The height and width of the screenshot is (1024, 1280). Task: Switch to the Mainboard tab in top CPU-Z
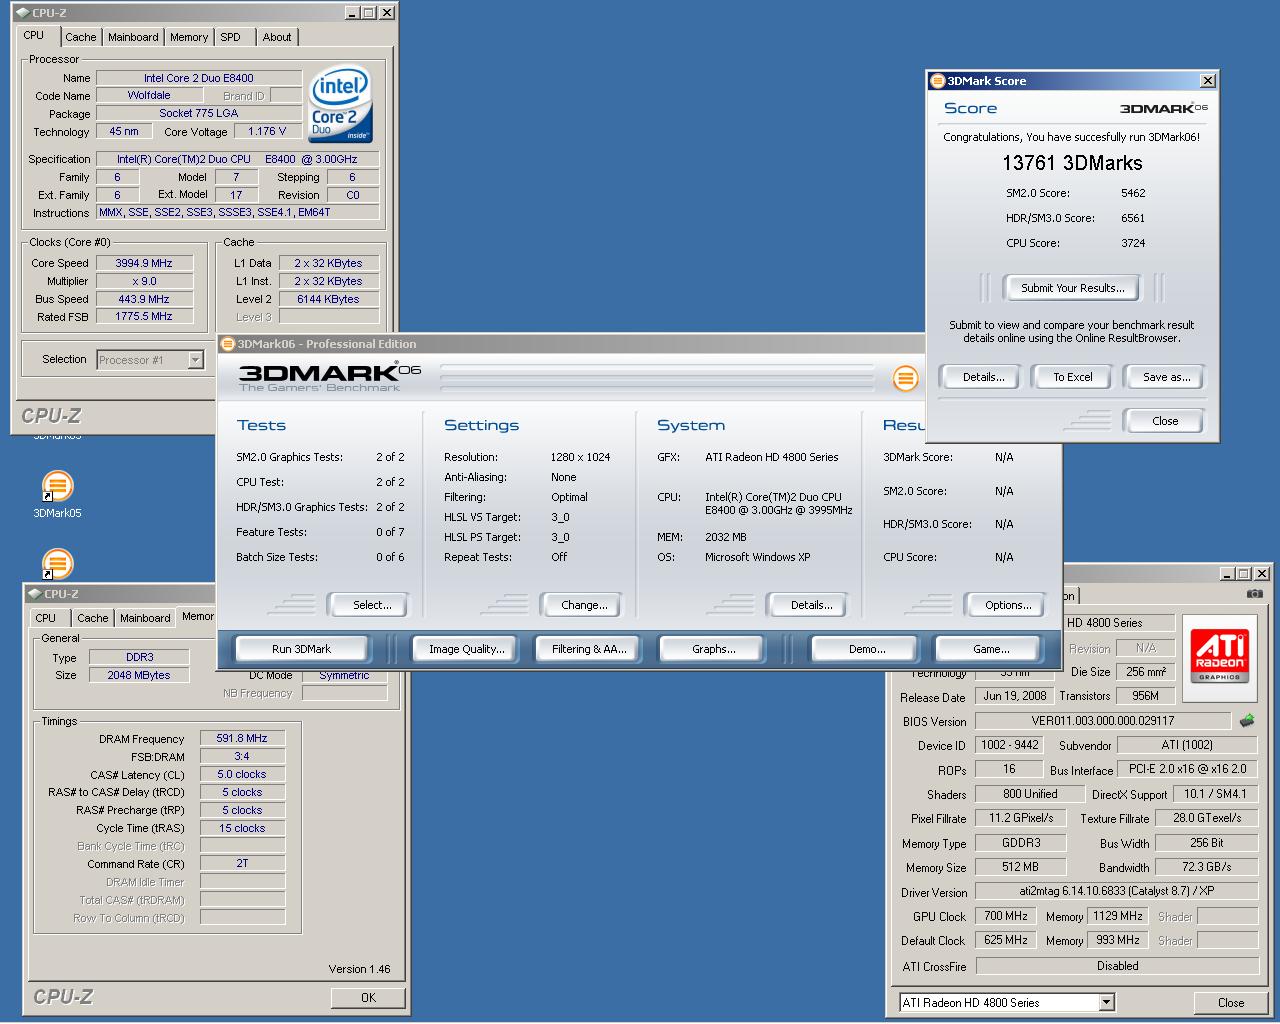click(133, 37)
